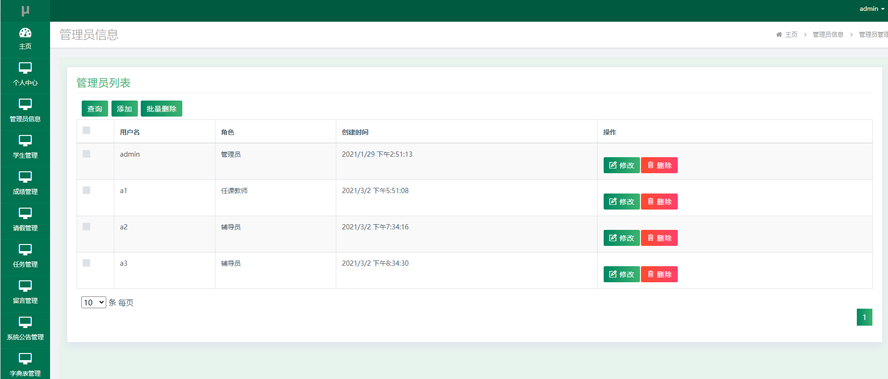
Task: Open 个人中心 in the sidebar
Action: pos(25,75)
